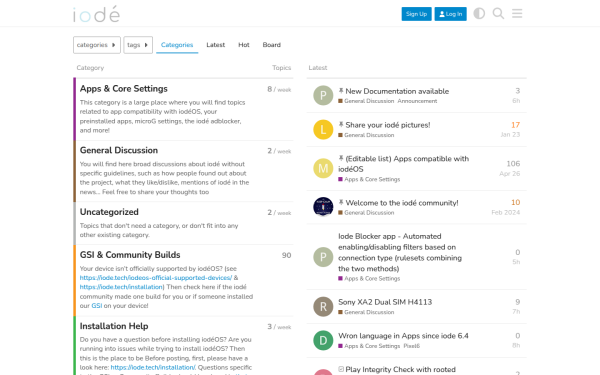The image size is (600, 375).
Task: Click reply count 10 on Welcome topic
Action: [x=515, y=202]
